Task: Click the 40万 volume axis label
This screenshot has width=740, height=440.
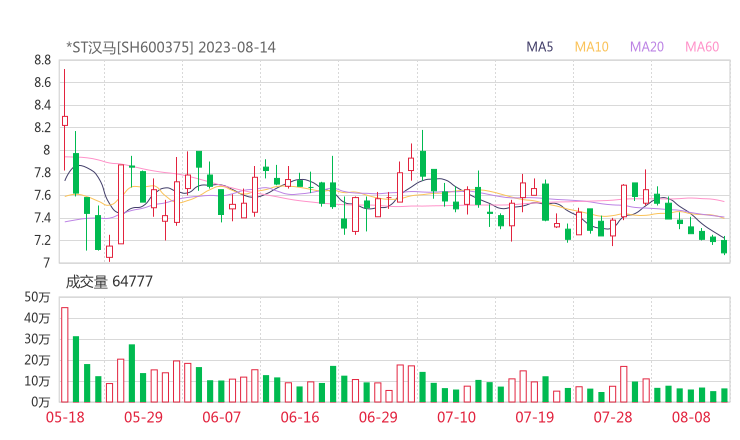Action: click(x=37, y=318)
